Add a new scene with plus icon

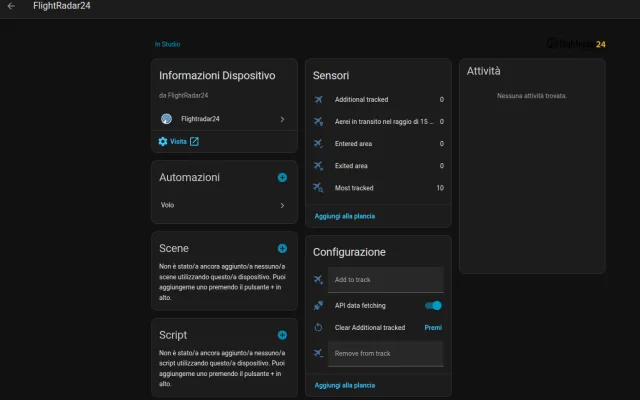pos(282,249)
